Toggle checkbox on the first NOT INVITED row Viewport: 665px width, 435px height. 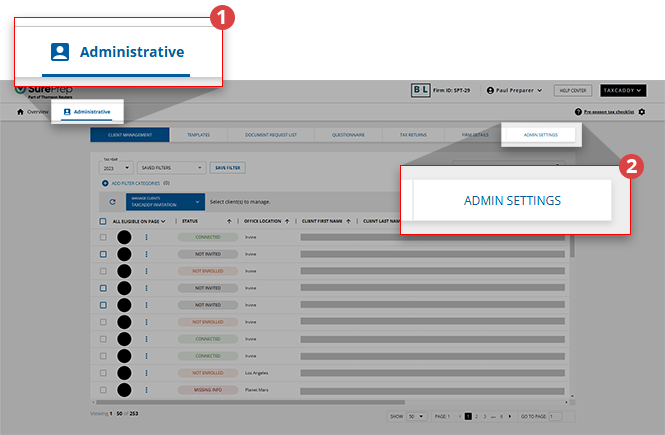coord(103,254)
